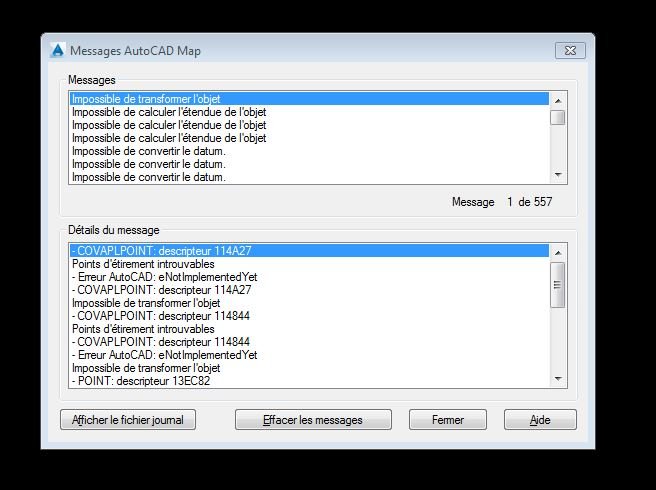Open the log with Afficher le fichier journal
Viewport: 656px width, 490px height.
[128, 420]
